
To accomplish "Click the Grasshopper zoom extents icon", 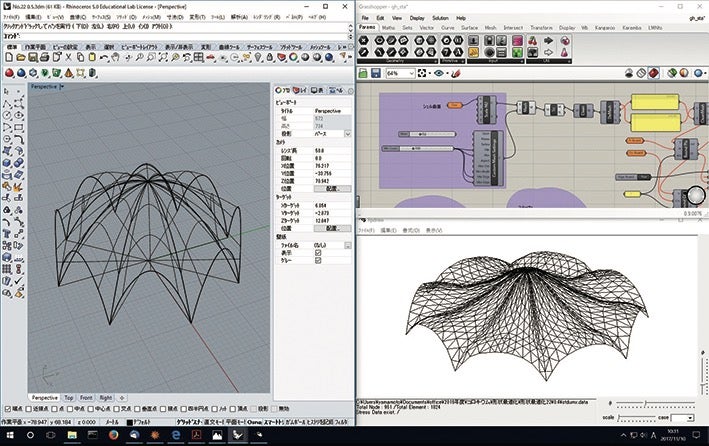I will point(422,73).
